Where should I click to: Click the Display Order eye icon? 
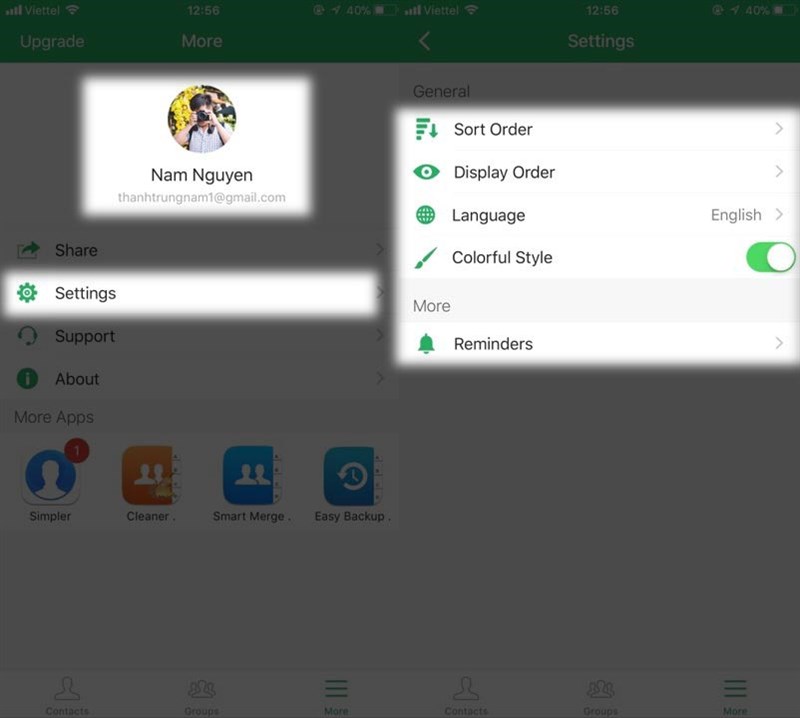click(427, 172)
